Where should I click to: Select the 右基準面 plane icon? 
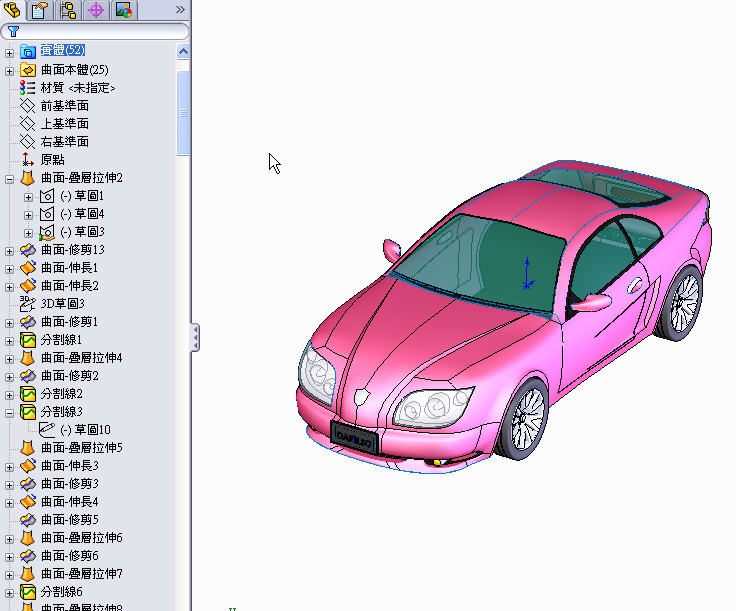point(27,142)
